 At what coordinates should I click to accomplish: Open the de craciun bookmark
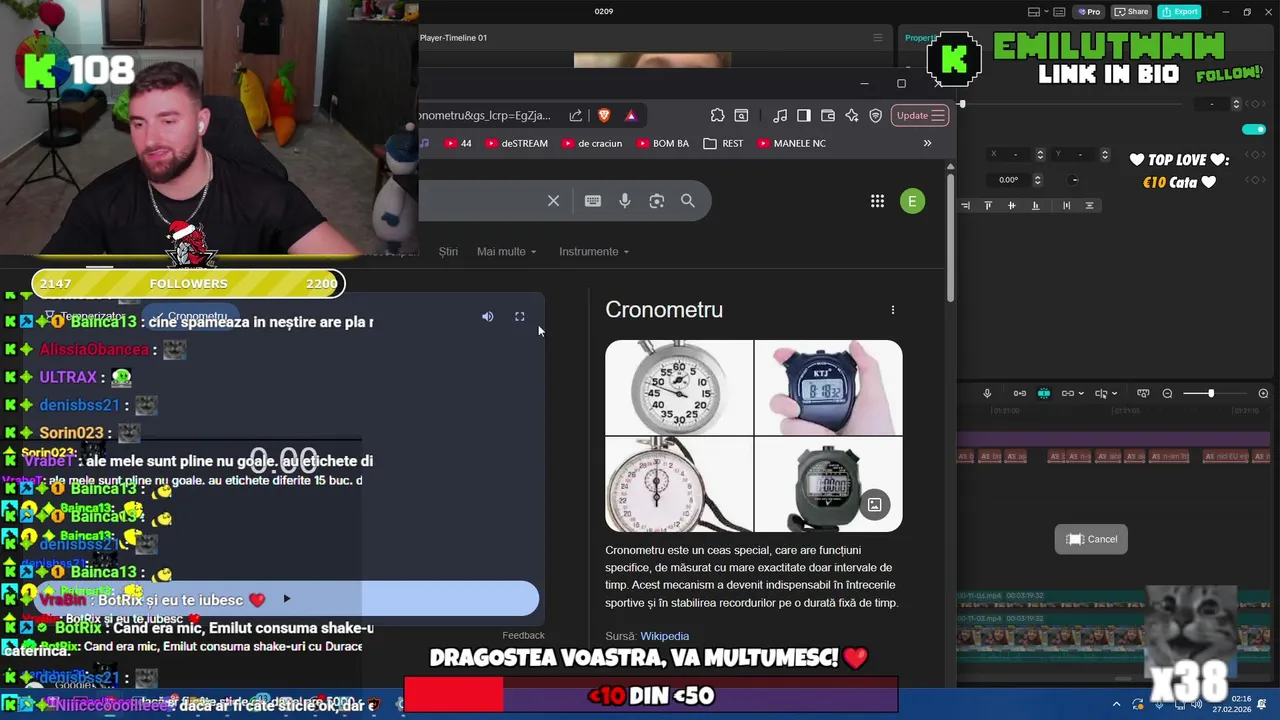click(x=592, y=143)
